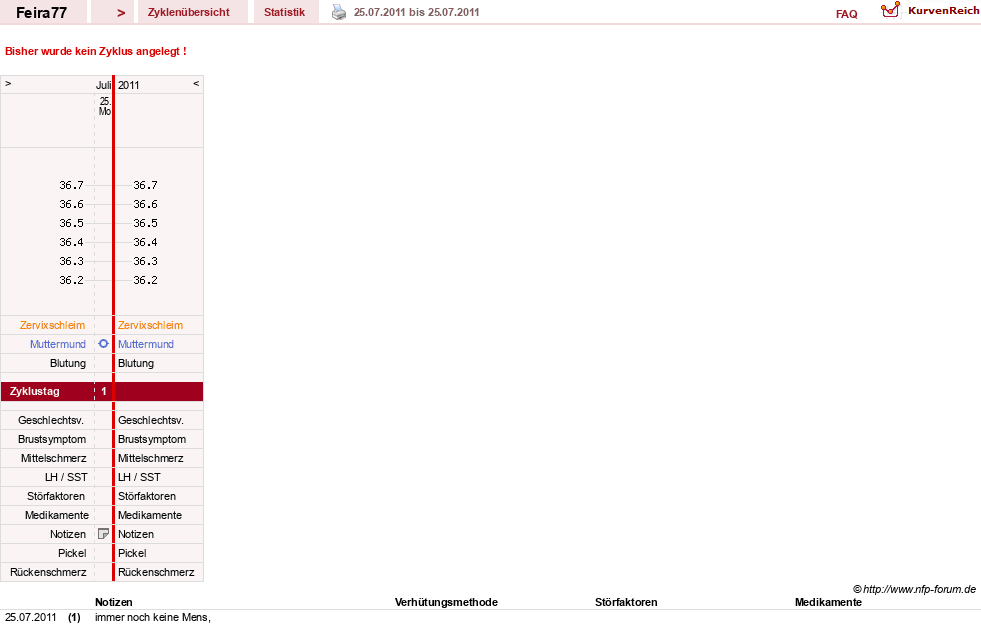Click the right Blutung label
Viewport: 981px width, 641px height.
[x=136, y=363]
